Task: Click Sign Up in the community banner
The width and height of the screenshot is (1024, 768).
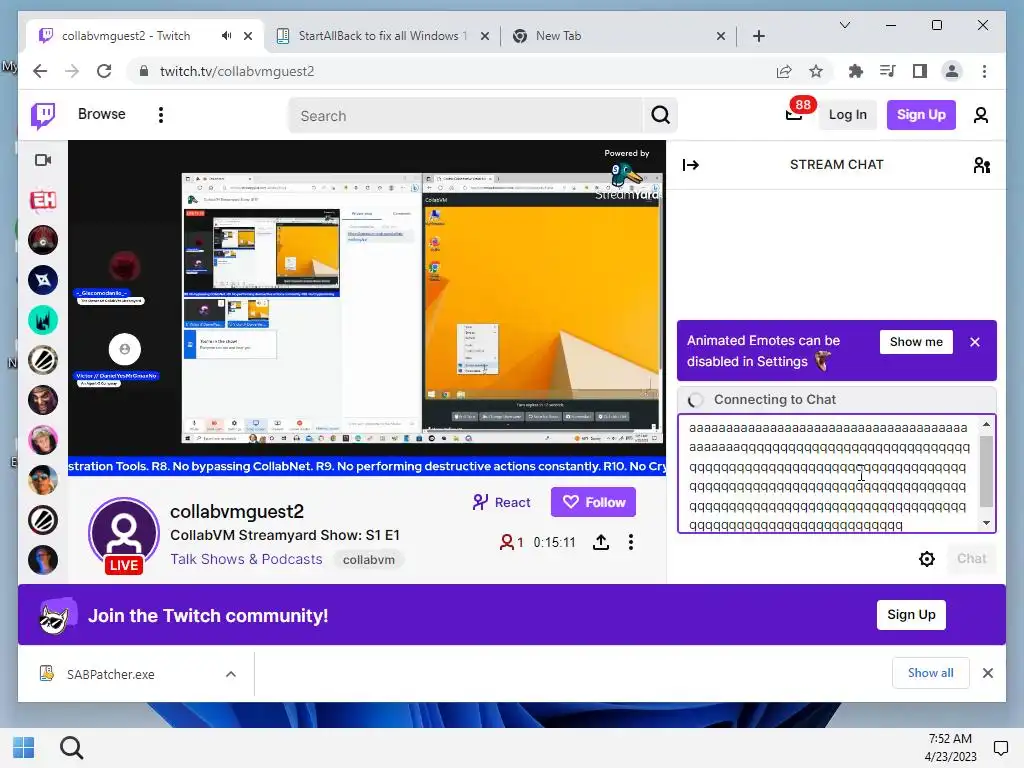Action: pyautogui.click(x=911, y=615)
